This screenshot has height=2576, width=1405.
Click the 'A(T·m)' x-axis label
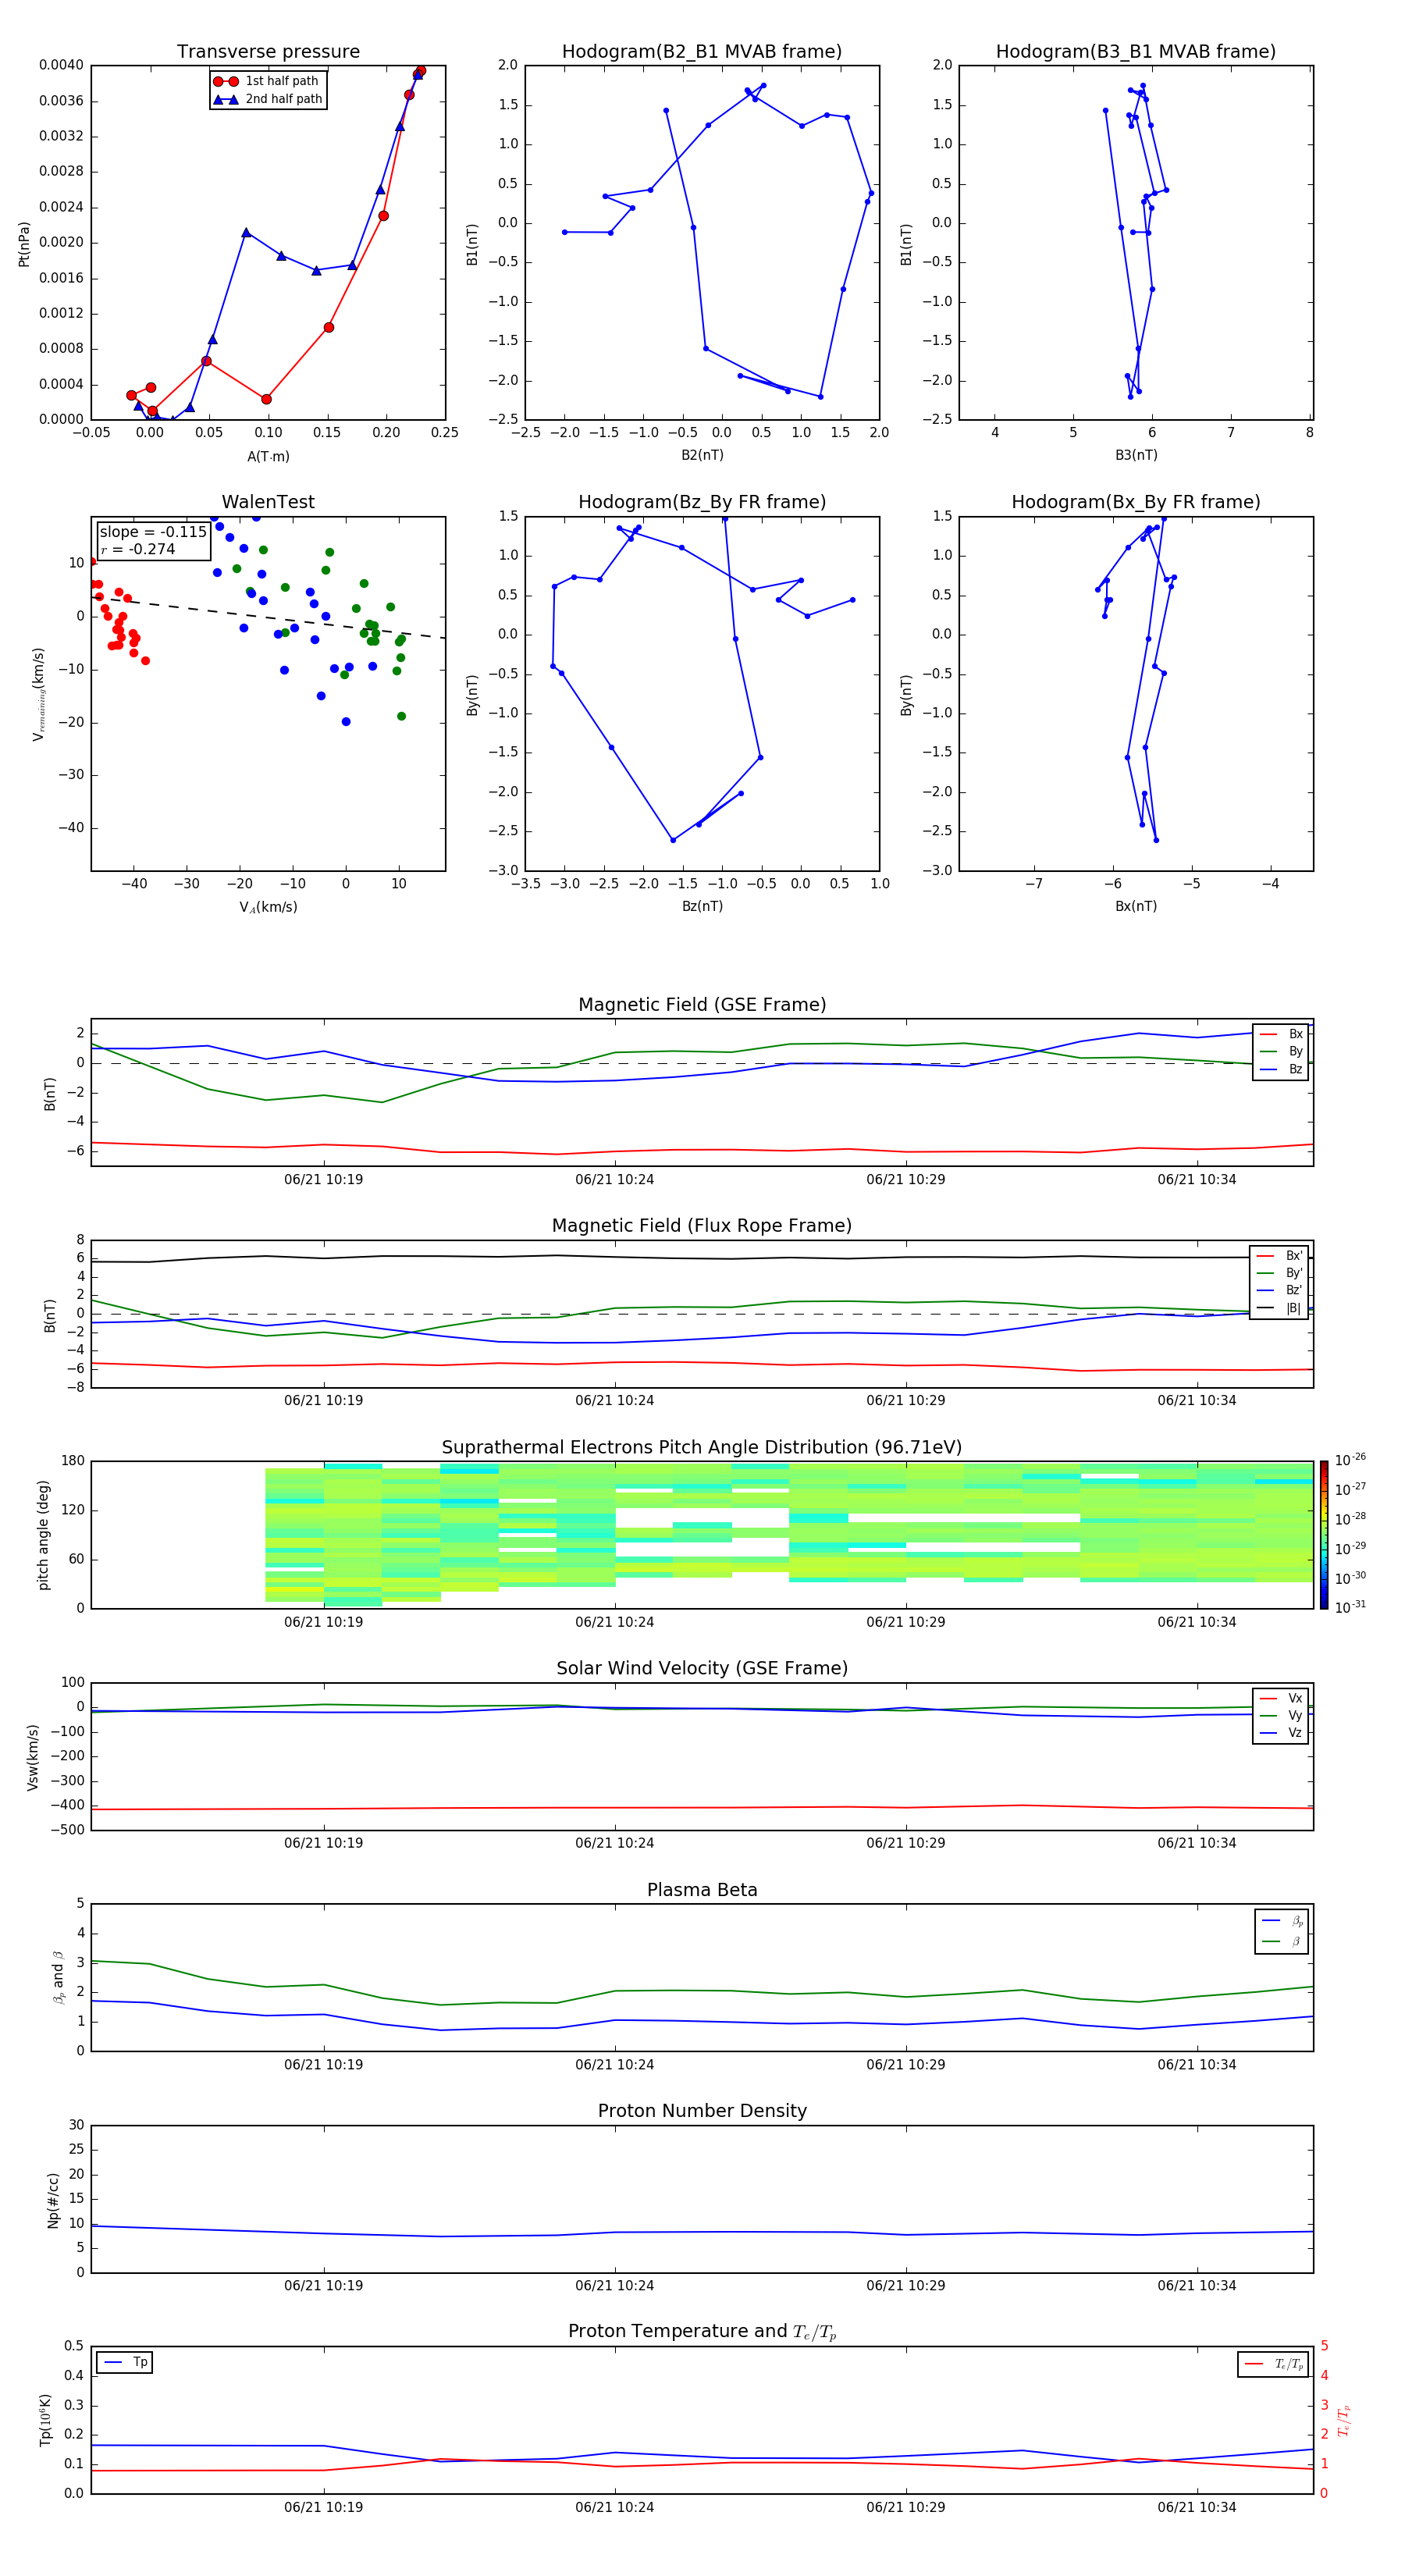click(x=268, y=456)
